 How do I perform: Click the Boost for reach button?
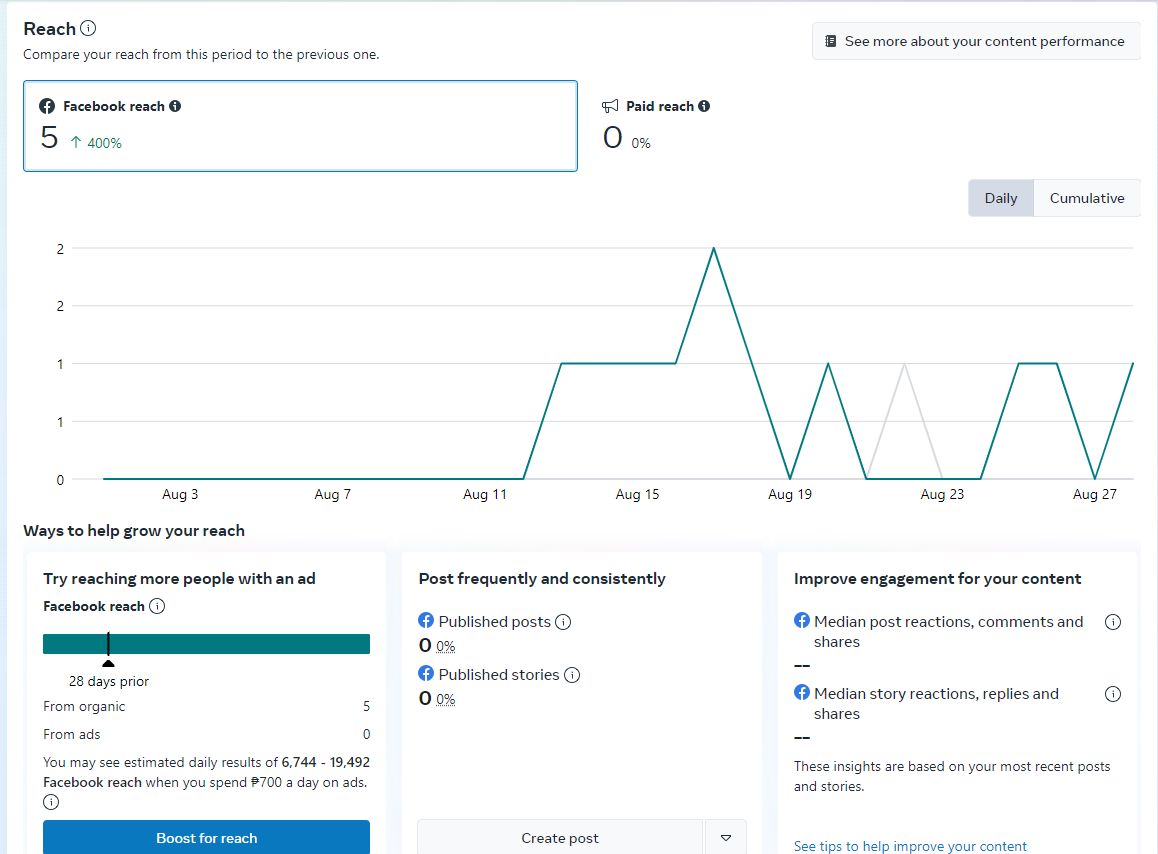206,838
